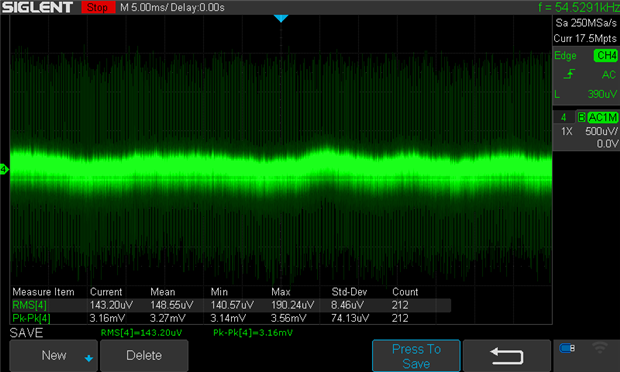Click the Count column header
Viewport: 620px width, 372px height.
coord(405,292)
